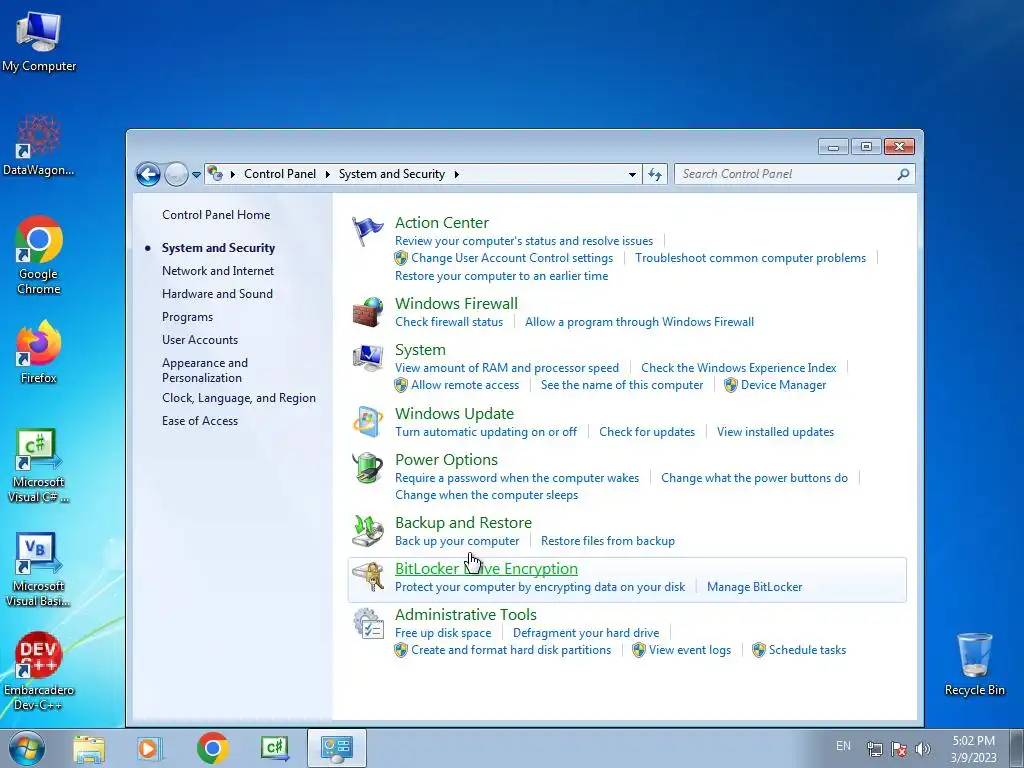Open the recent pages dropdown arrow

tap(196, 175)
